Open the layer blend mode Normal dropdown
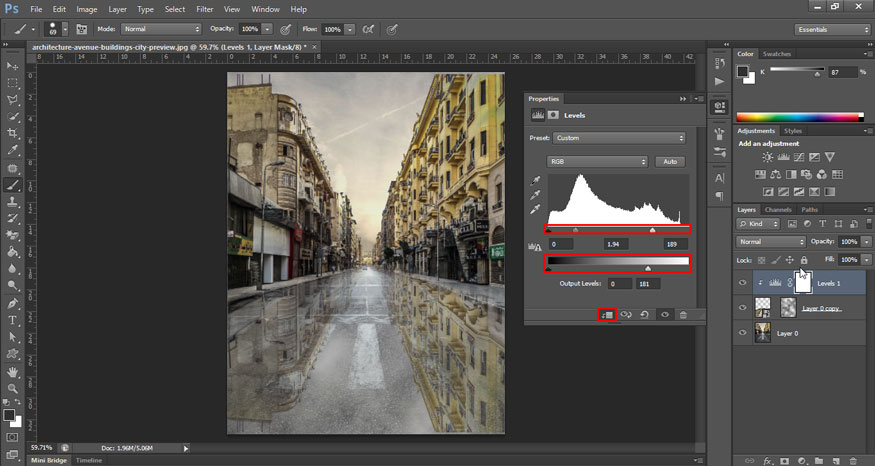Screen dimensions: 875x466 coord(771,242)
